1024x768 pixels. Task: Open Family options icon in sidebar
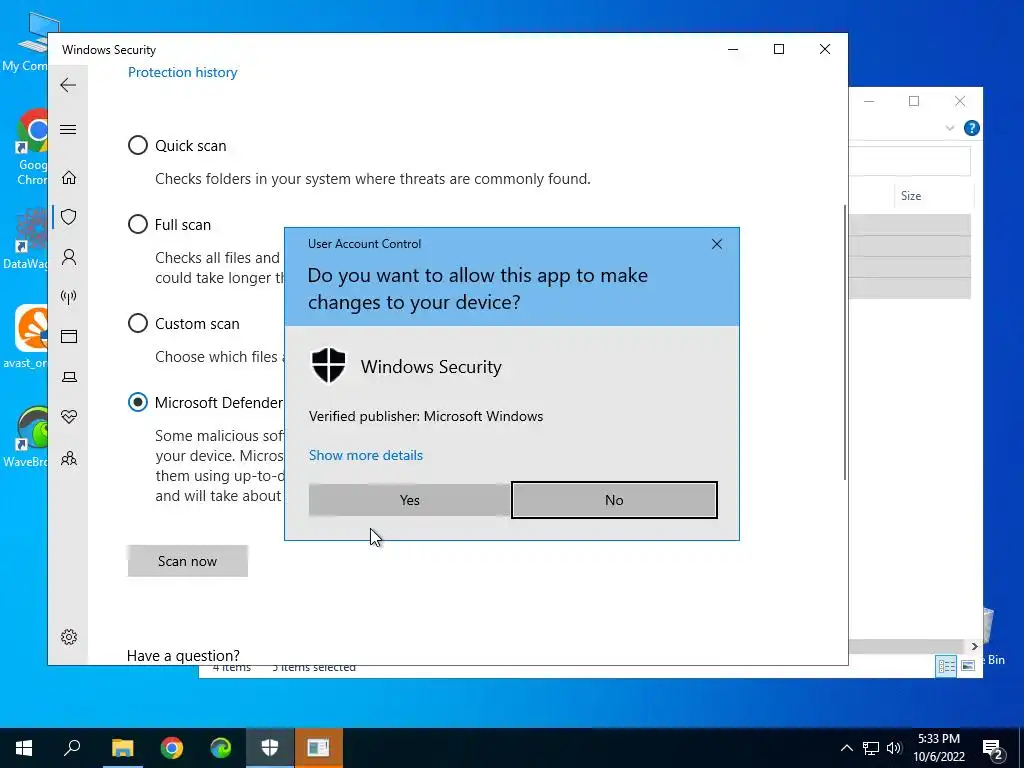69,458
